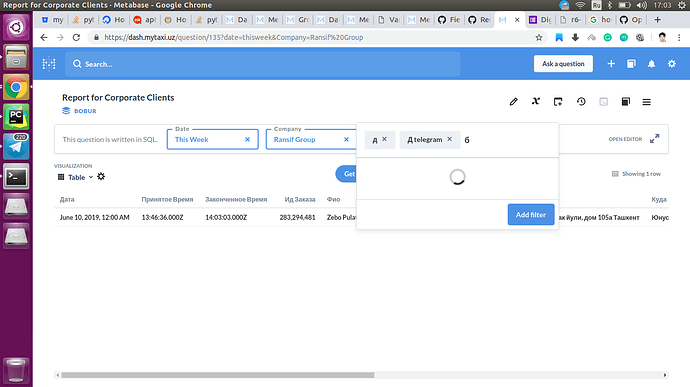Reload the page in Chrome
This screenshot has width=690, height=387.
pos(76,37)
